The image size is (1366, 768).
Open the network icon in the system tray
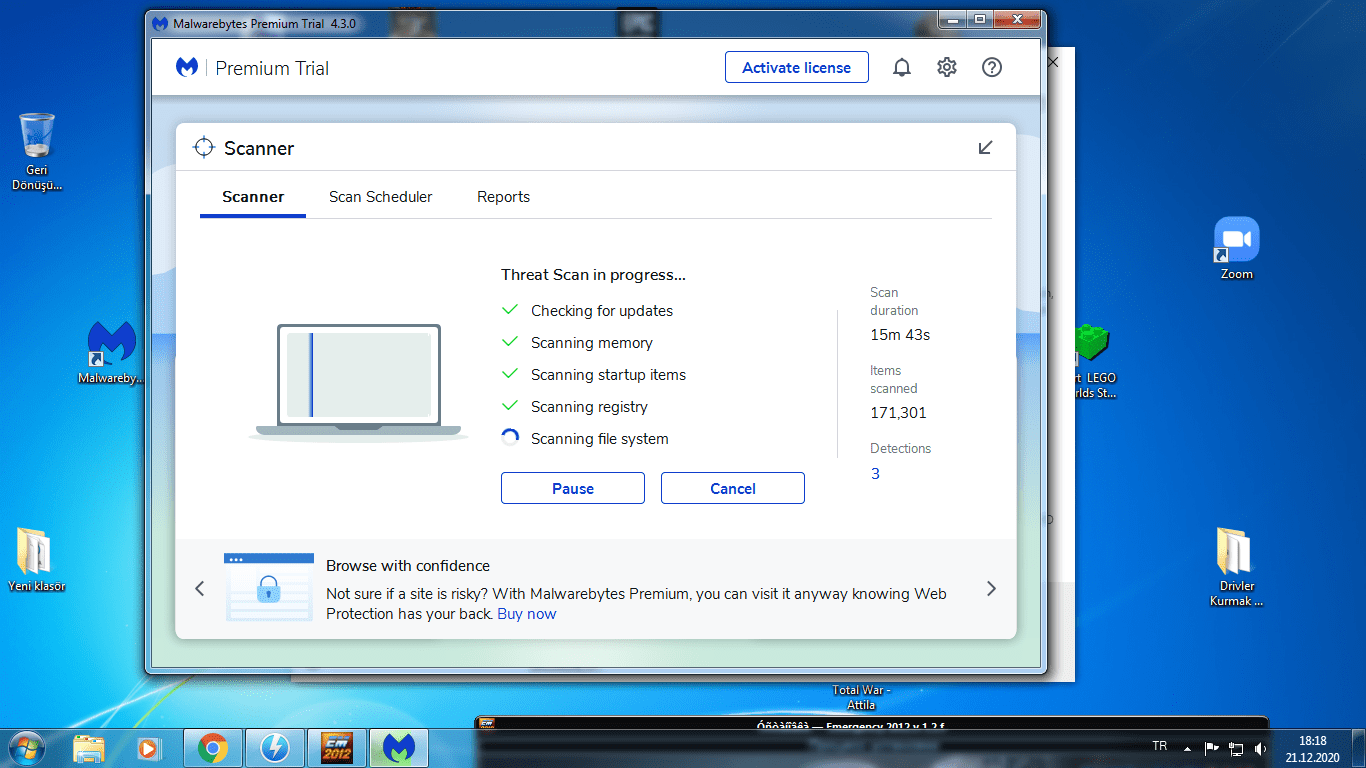(x=1236, y=748)
